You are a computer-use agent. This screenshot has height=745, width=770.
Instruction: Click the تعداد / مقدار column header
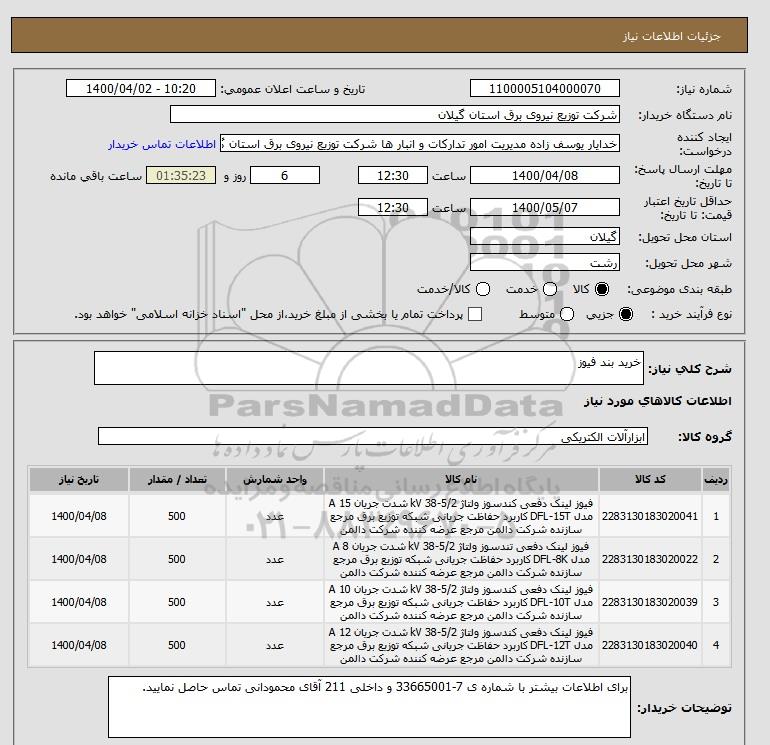[x=177, y=479]
